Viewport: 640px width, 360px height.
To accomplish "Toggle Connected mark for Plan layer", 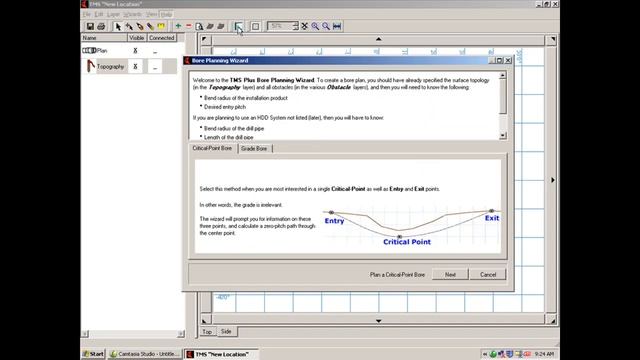I will (x=155, y=51).
